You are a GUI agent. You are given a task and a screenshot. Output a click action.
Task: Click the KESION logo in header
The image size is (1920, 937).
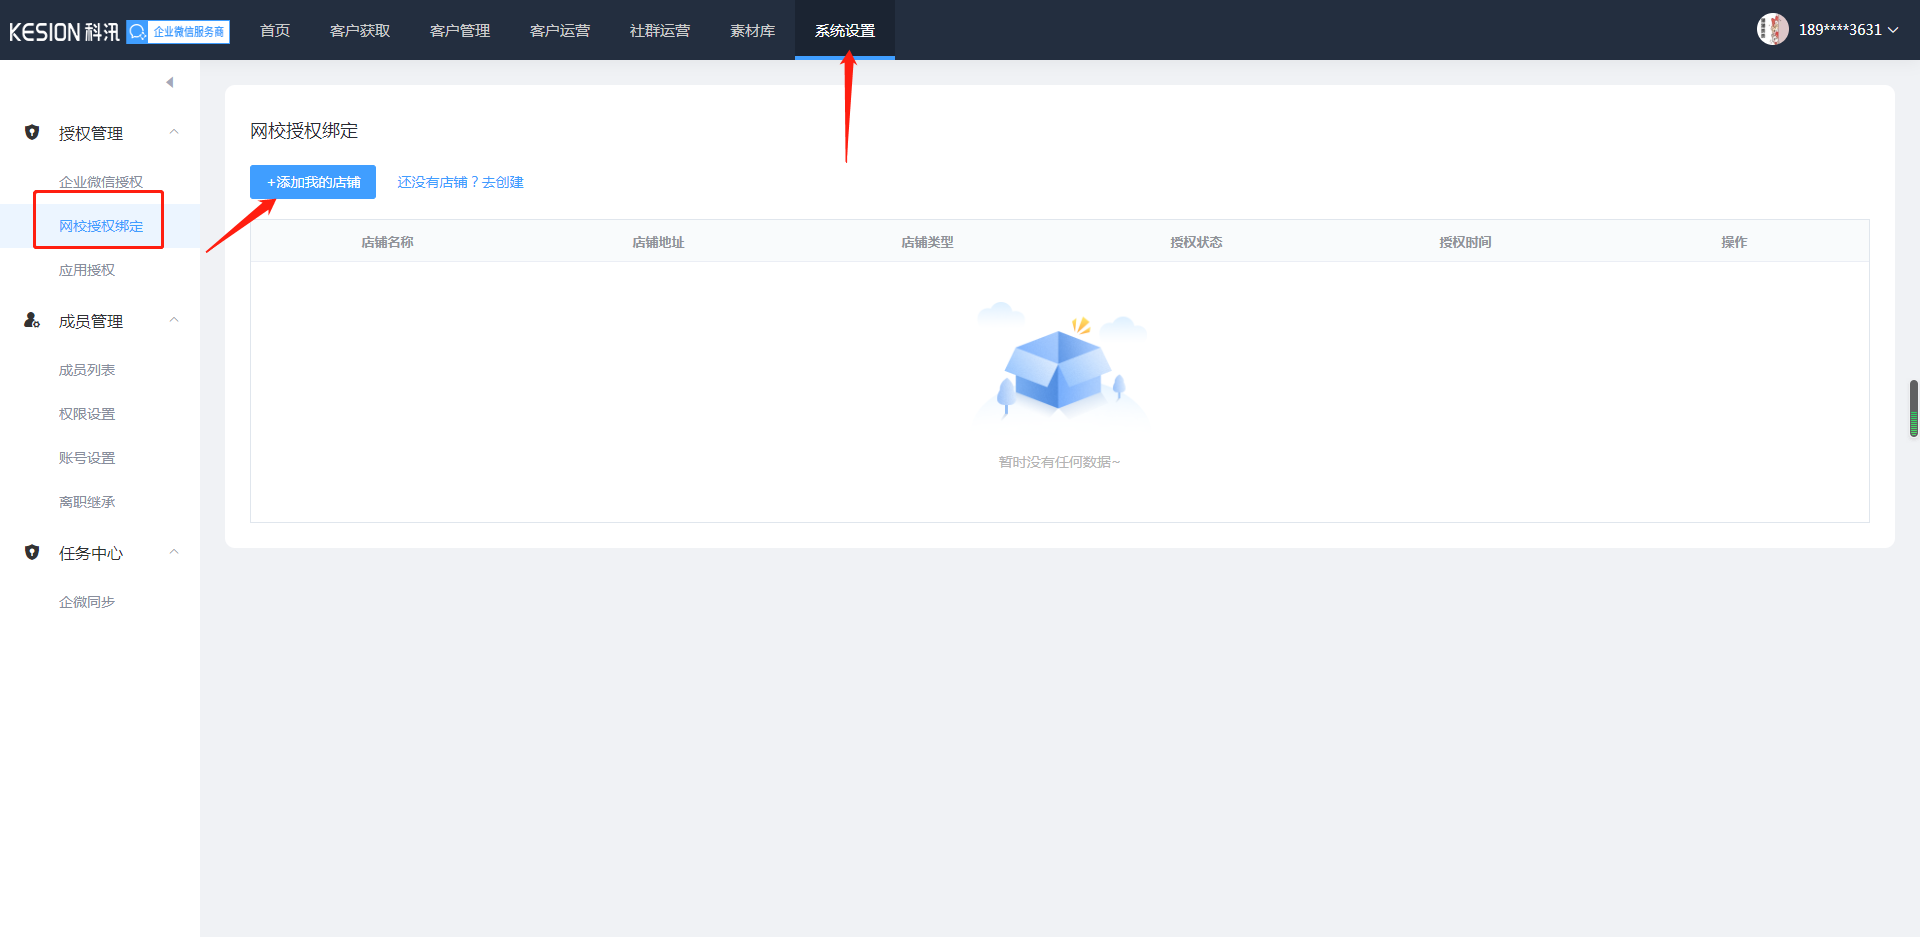[x=64, y=32]
